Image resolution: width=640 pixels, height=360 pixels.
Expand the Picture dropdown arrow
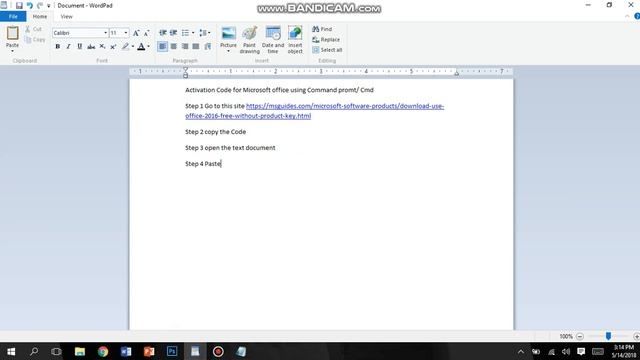[x=229, y=51]
